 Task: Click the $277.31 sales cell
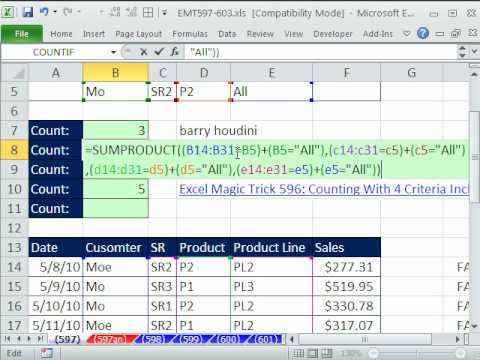pos(346,267)
